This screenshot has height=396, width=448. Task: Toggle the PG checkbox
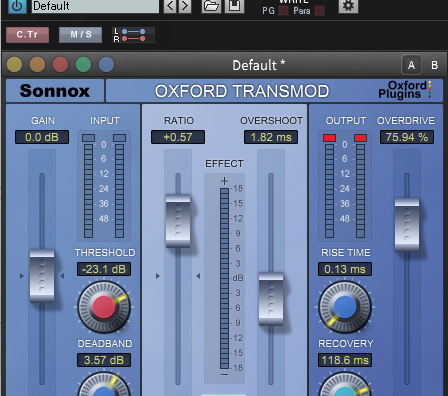[x=283, y=11]
